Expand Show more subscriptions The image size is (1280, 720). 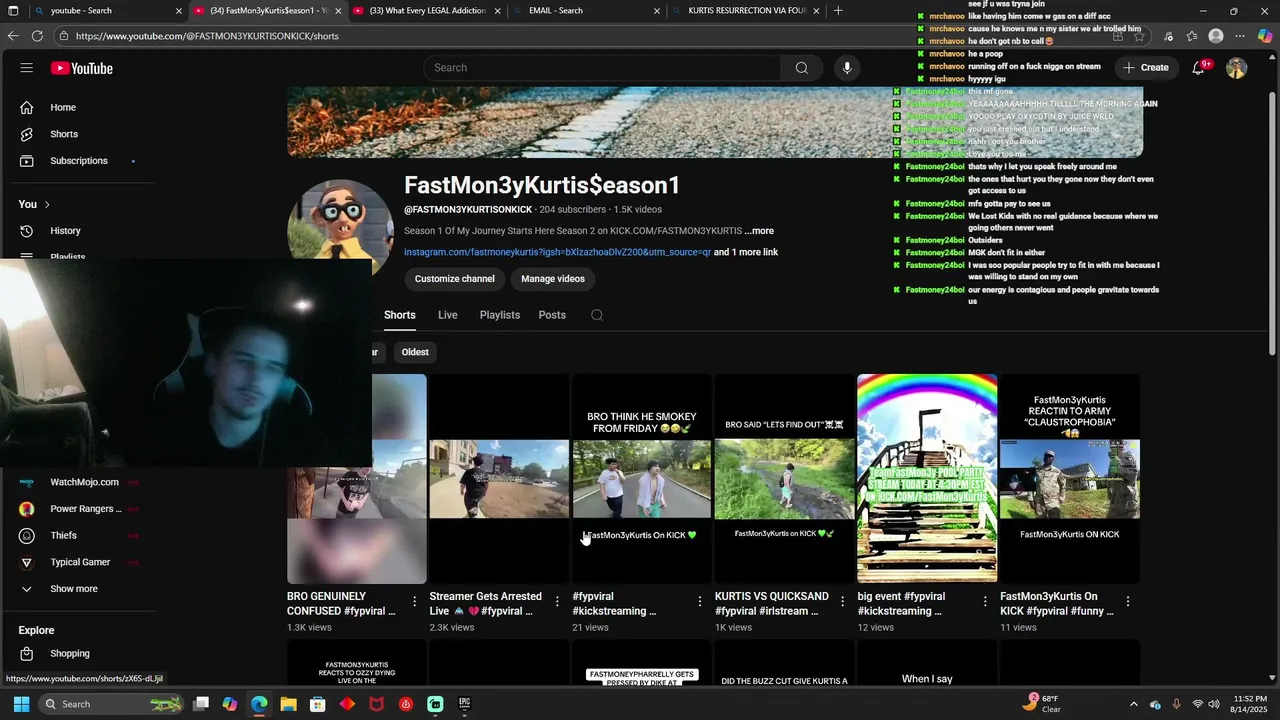pos(74,589)
